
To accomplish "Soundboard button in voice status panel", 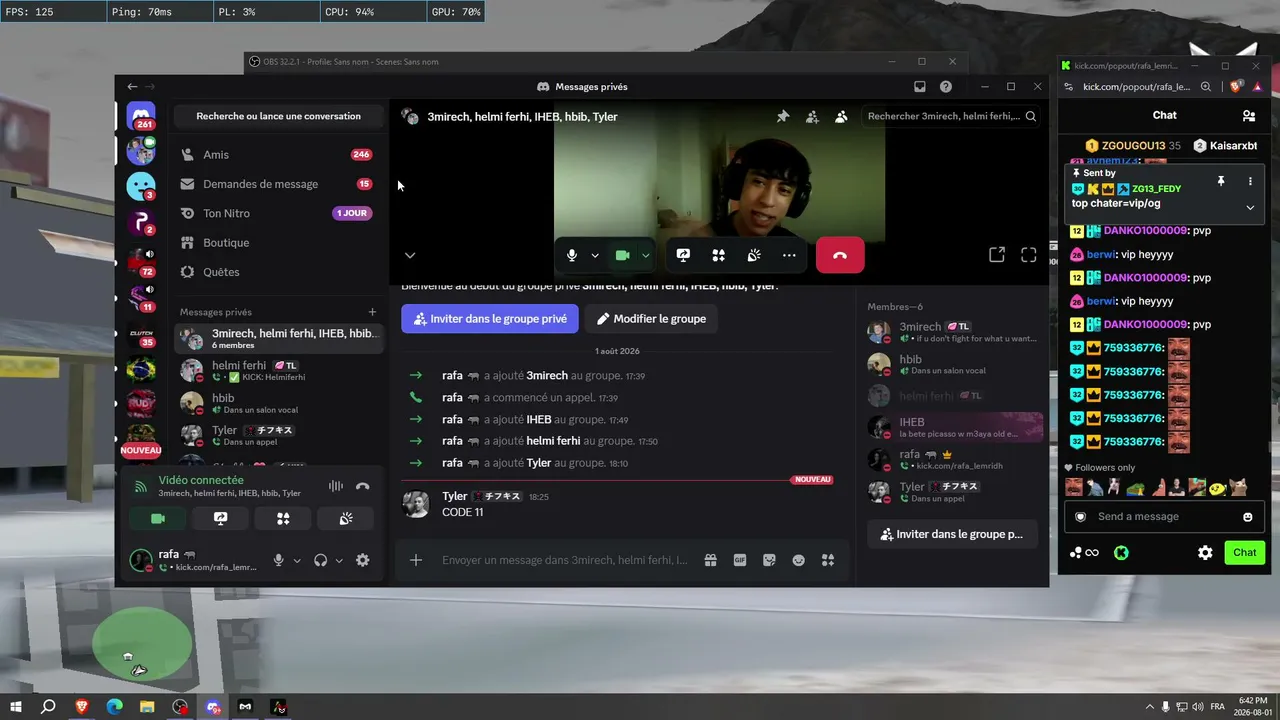I will click(x=346, y=518).
